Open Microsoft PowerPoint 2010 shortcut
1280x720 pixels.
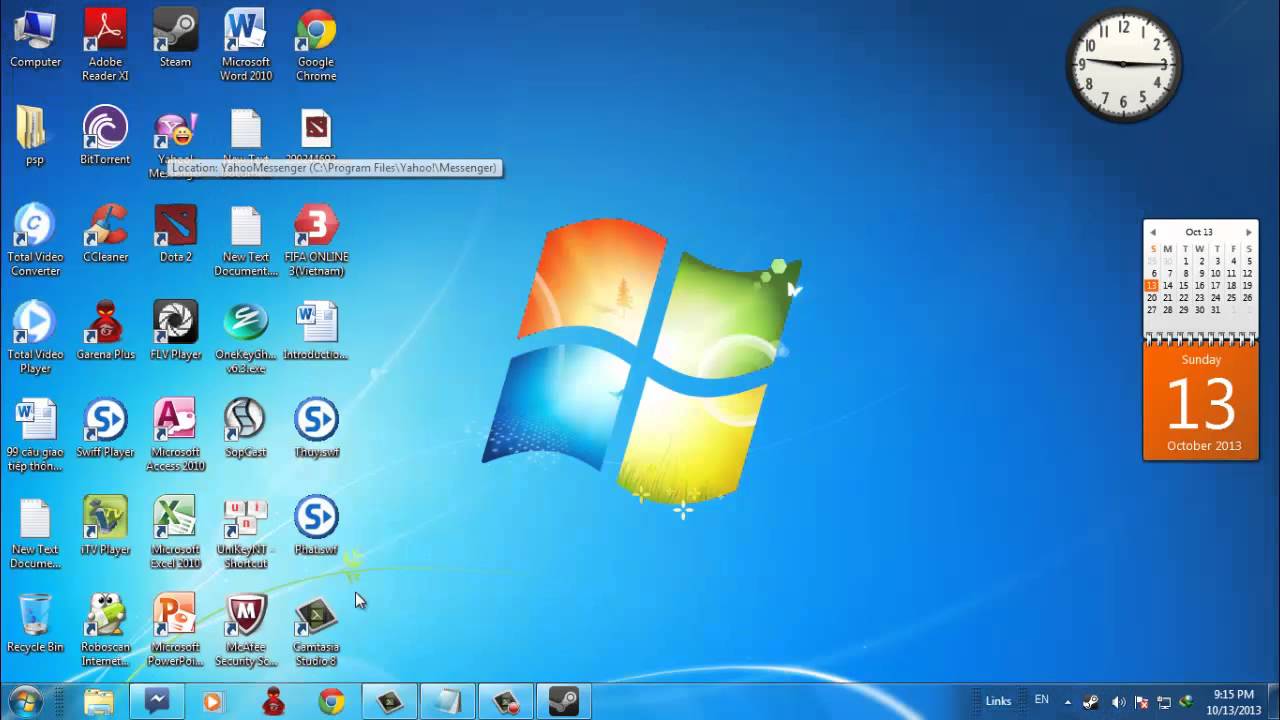(175, 630)
